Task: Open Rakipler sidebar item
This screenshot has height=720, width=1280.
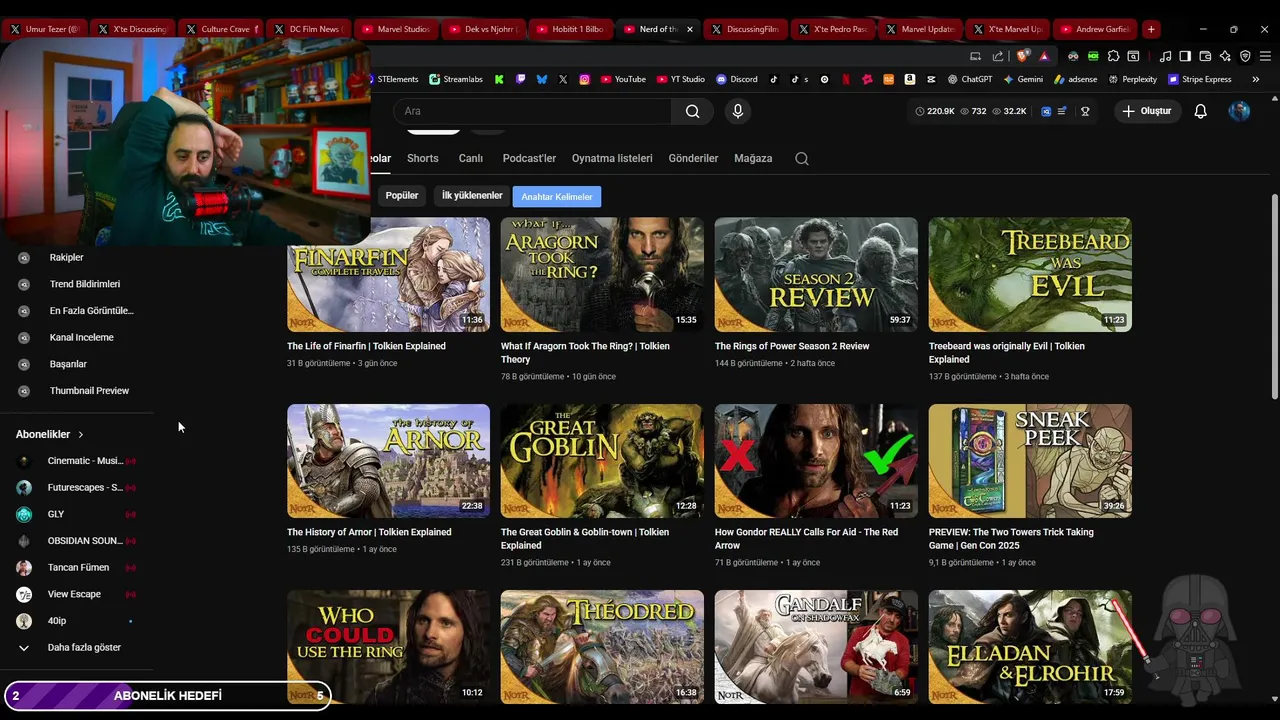Action: (66, 257)
